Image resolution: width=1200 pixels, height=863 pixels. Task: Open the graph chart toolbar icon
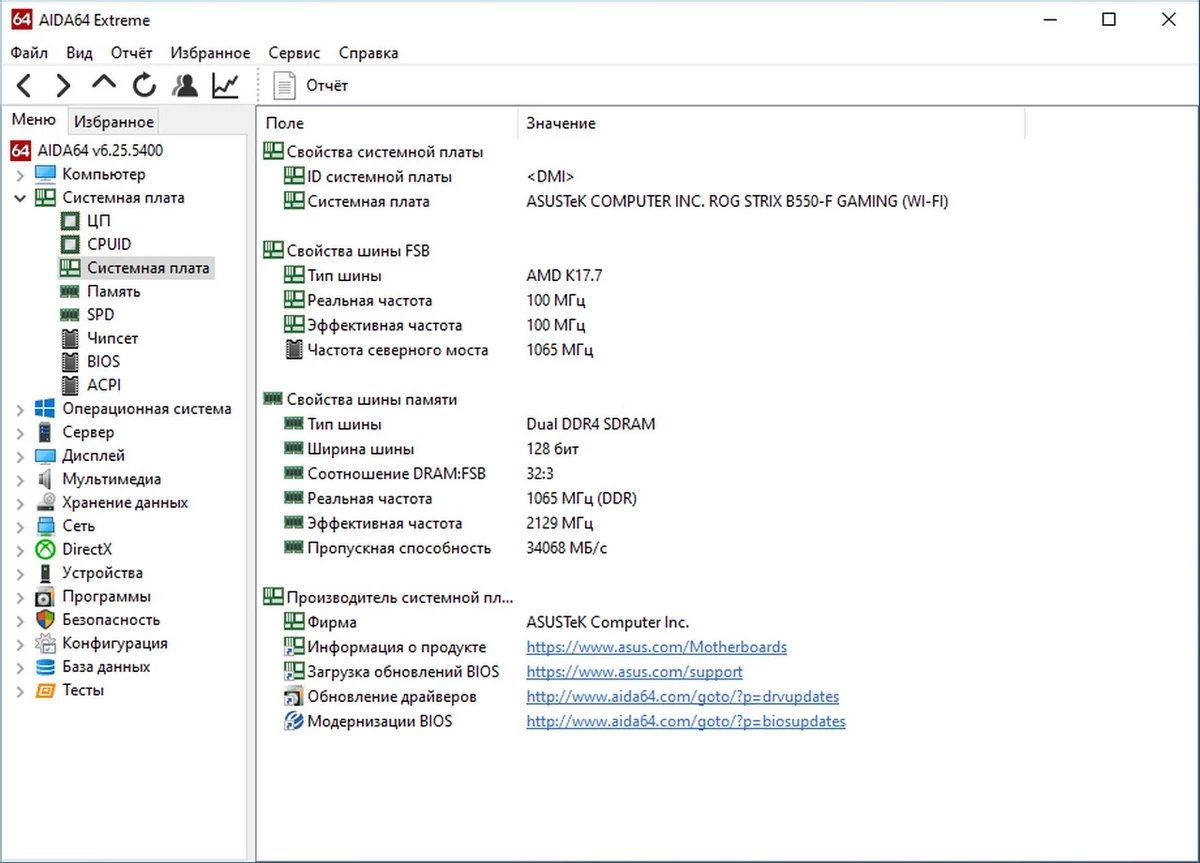tap(226, 86)
